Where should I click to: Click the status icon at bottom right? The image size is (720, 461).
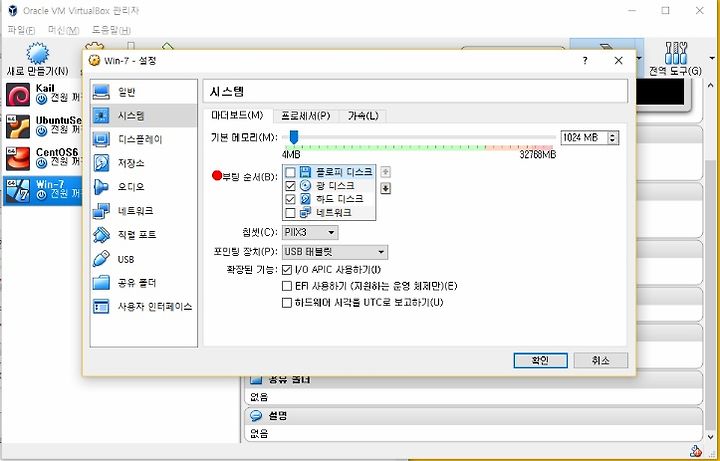696,451
